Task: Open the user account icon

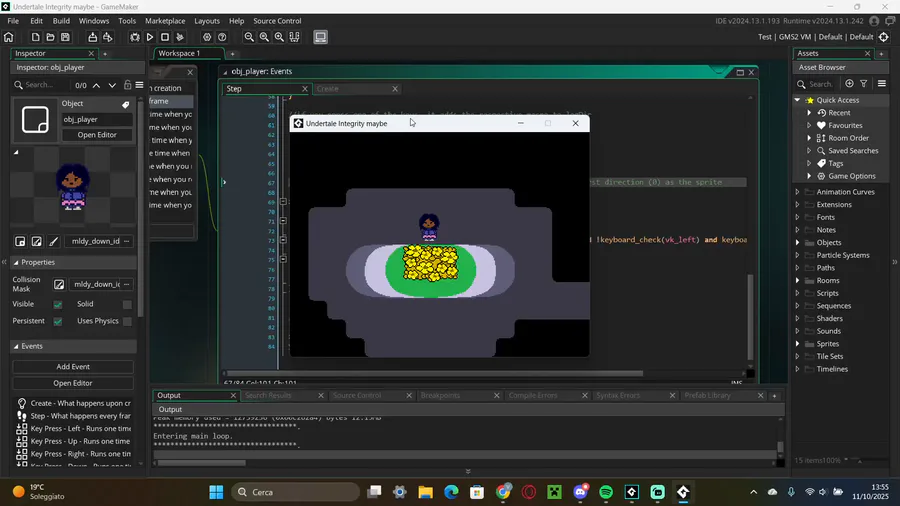Action: 874,21
